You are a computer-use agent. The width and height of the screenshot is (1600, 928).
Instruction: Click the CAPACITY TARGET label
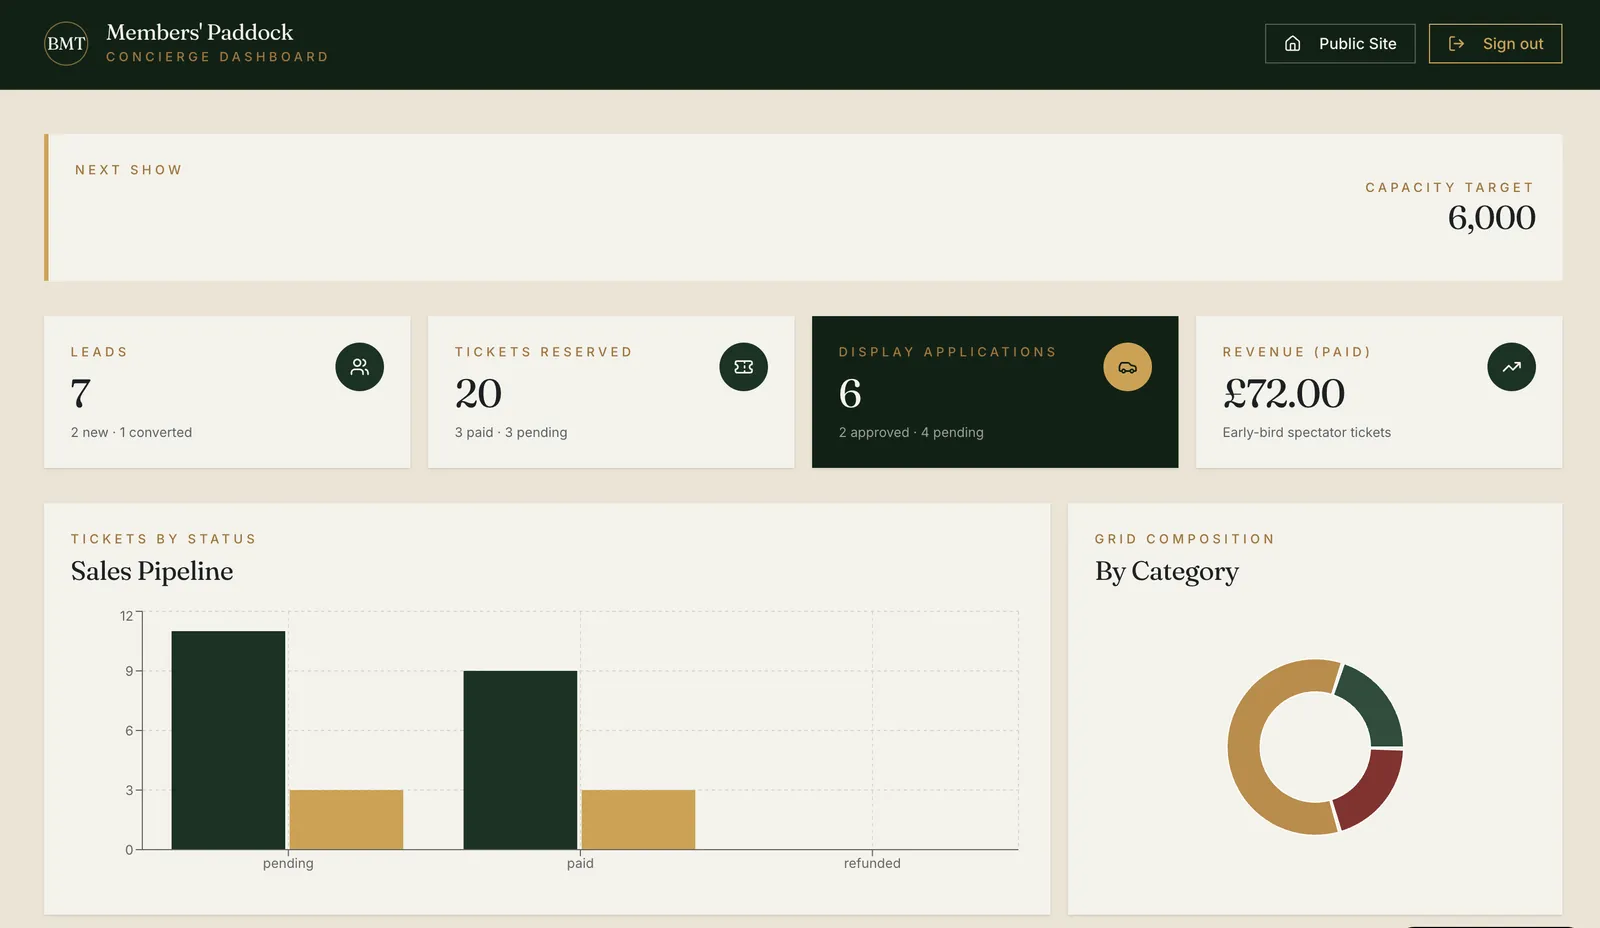tap(1450, 188)
